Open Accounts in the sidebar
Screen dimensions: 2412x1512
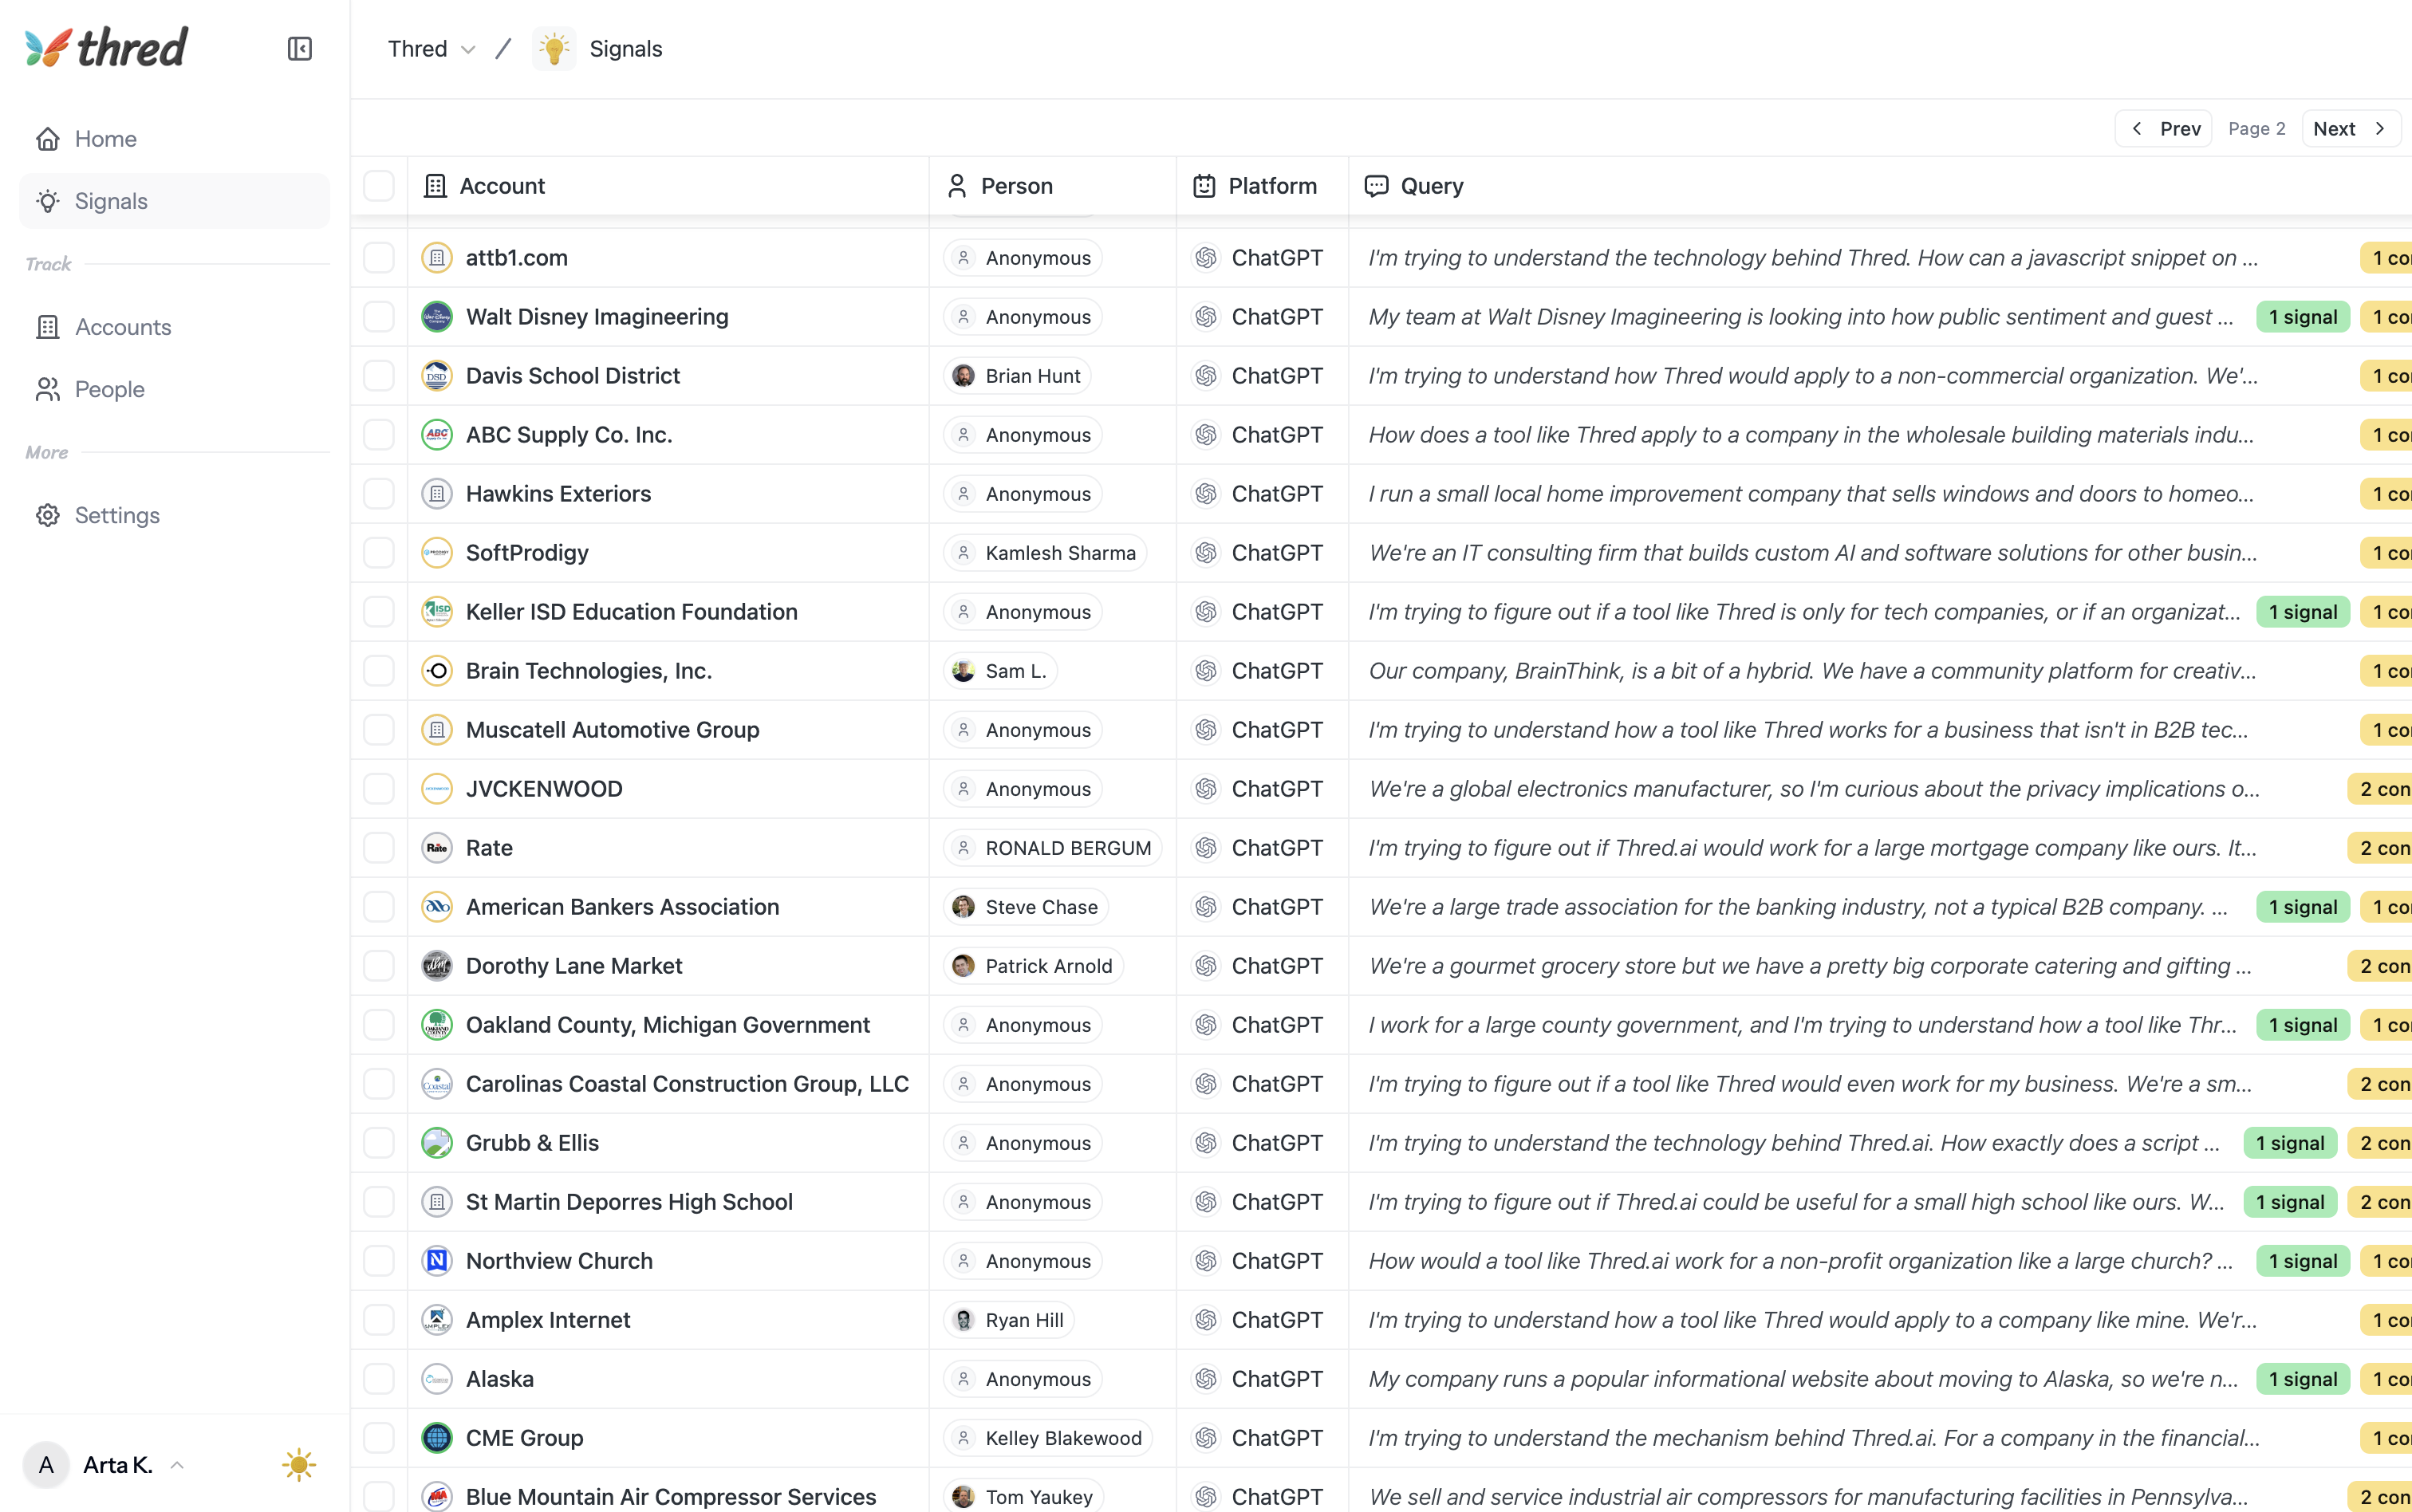pyautogui.click(x=122, y=327)
